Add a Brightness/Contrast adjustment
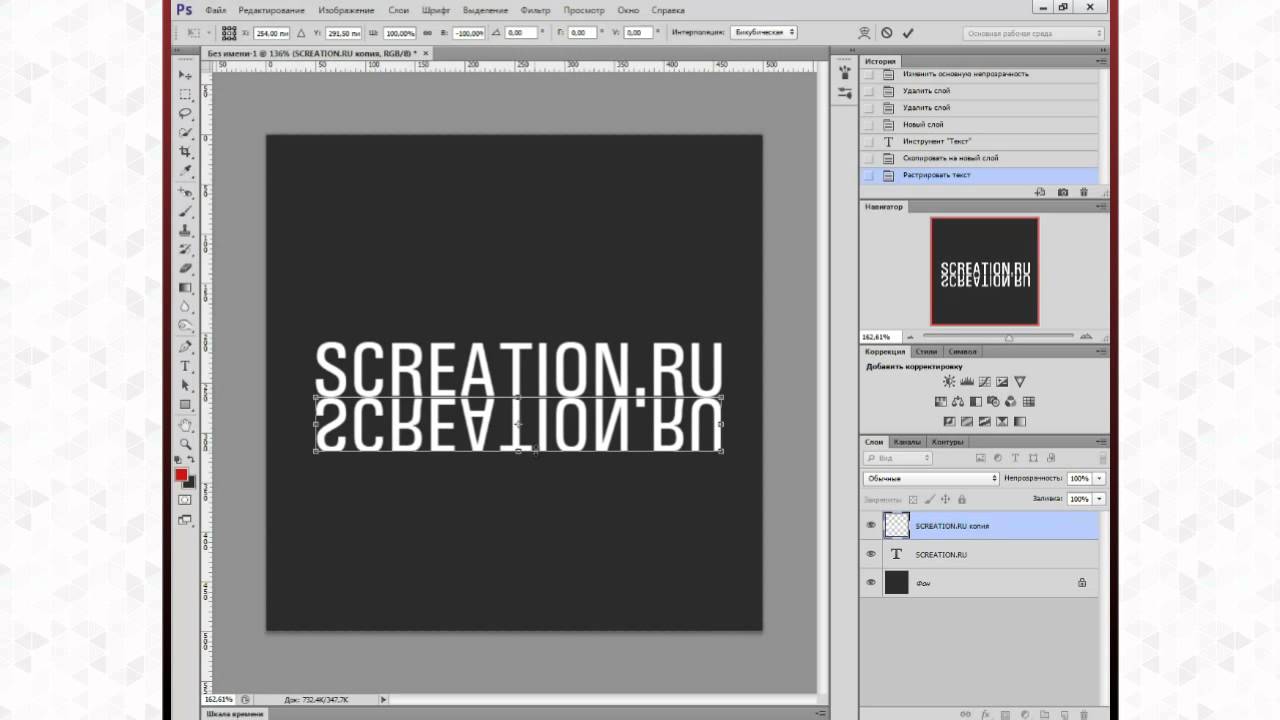1280x720 pixels. (x=948, y=382)
